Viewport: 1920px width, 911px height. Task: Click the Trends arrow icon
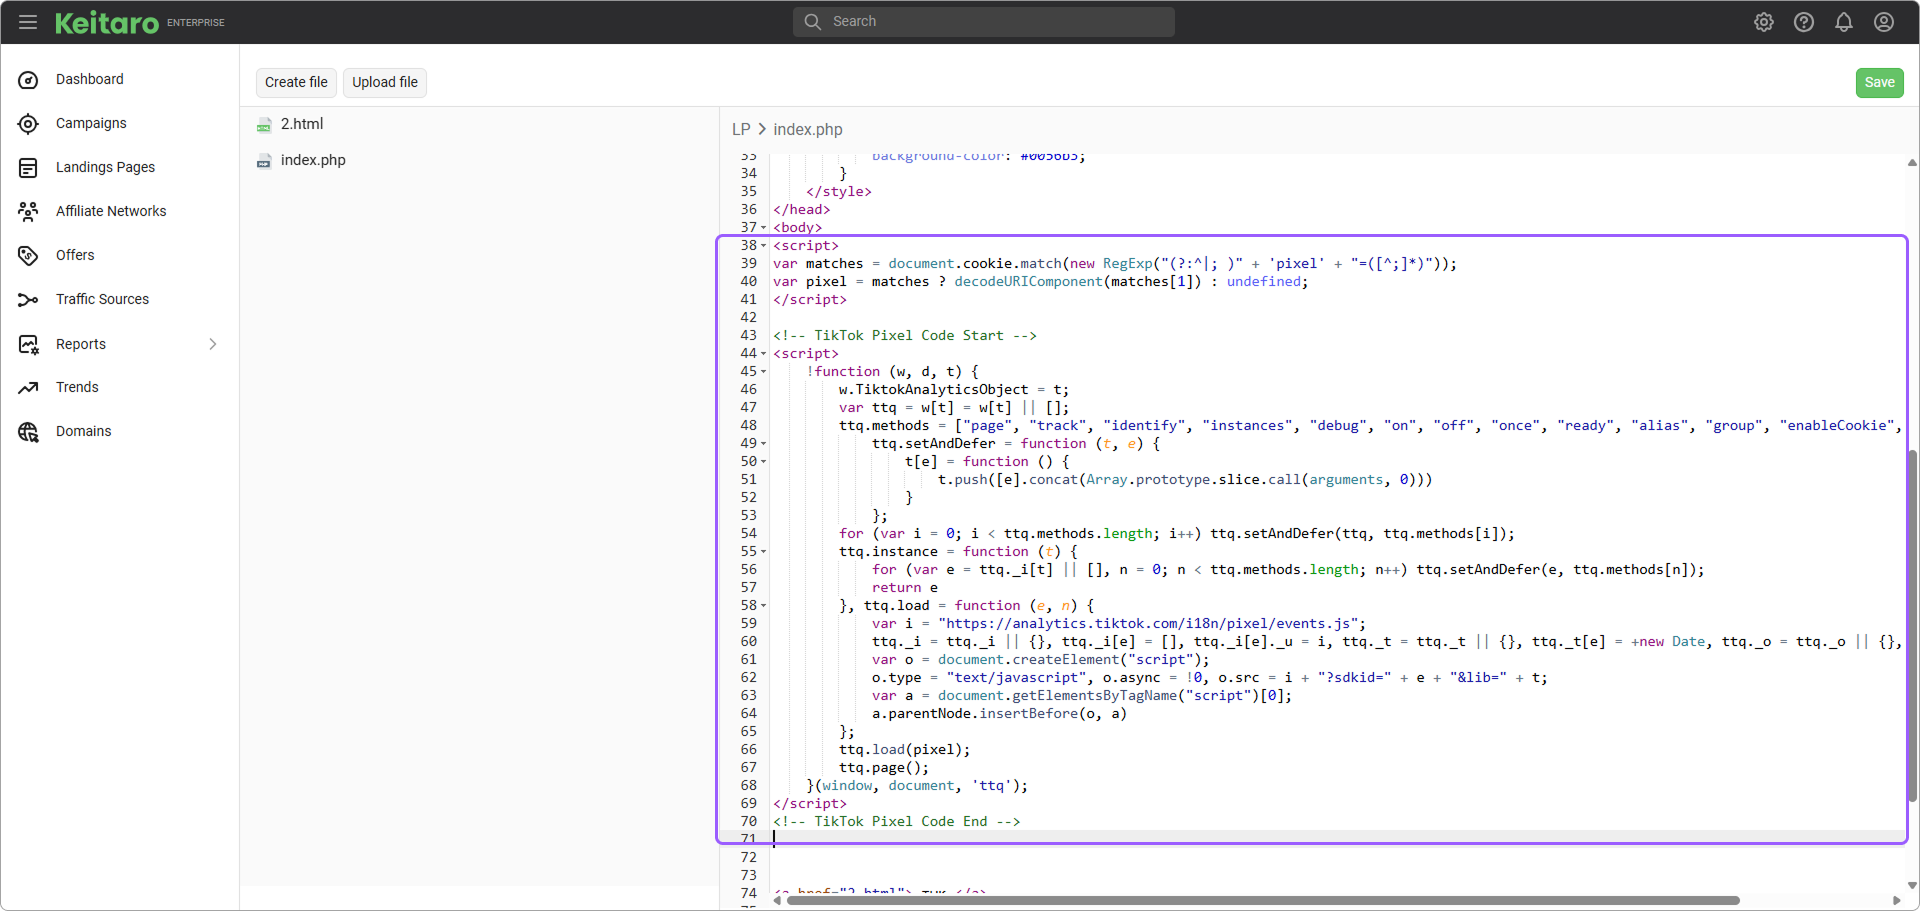[x=28, y=388]
